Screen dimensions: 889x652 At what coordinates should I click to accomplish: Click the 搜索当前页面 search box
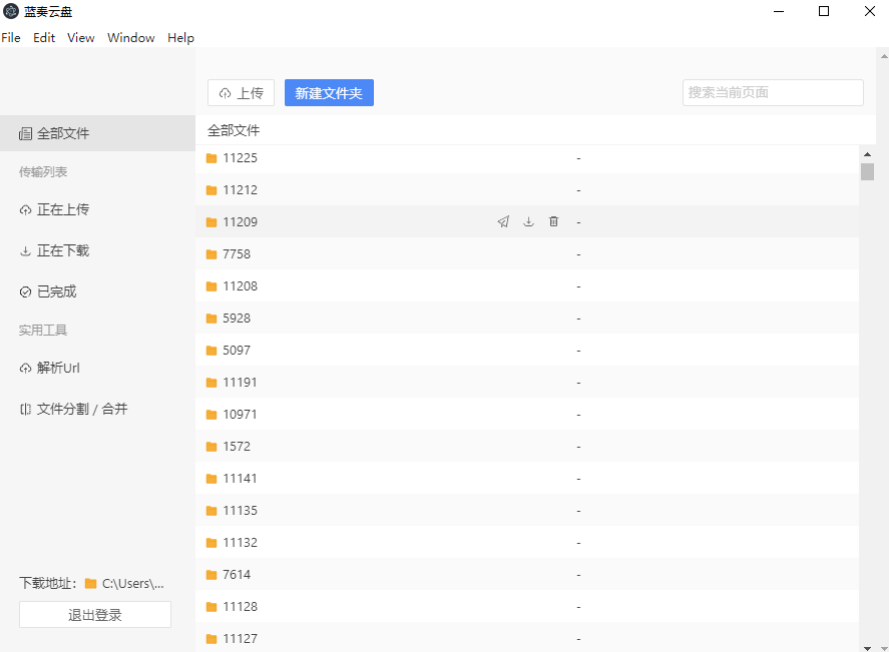[772, 92]
